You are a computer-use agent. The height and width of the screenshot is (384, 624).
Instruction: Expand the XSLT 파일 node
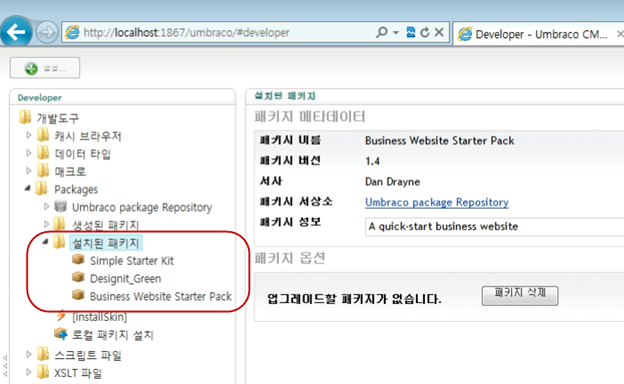pyautogui.click(x=28, y=372)
